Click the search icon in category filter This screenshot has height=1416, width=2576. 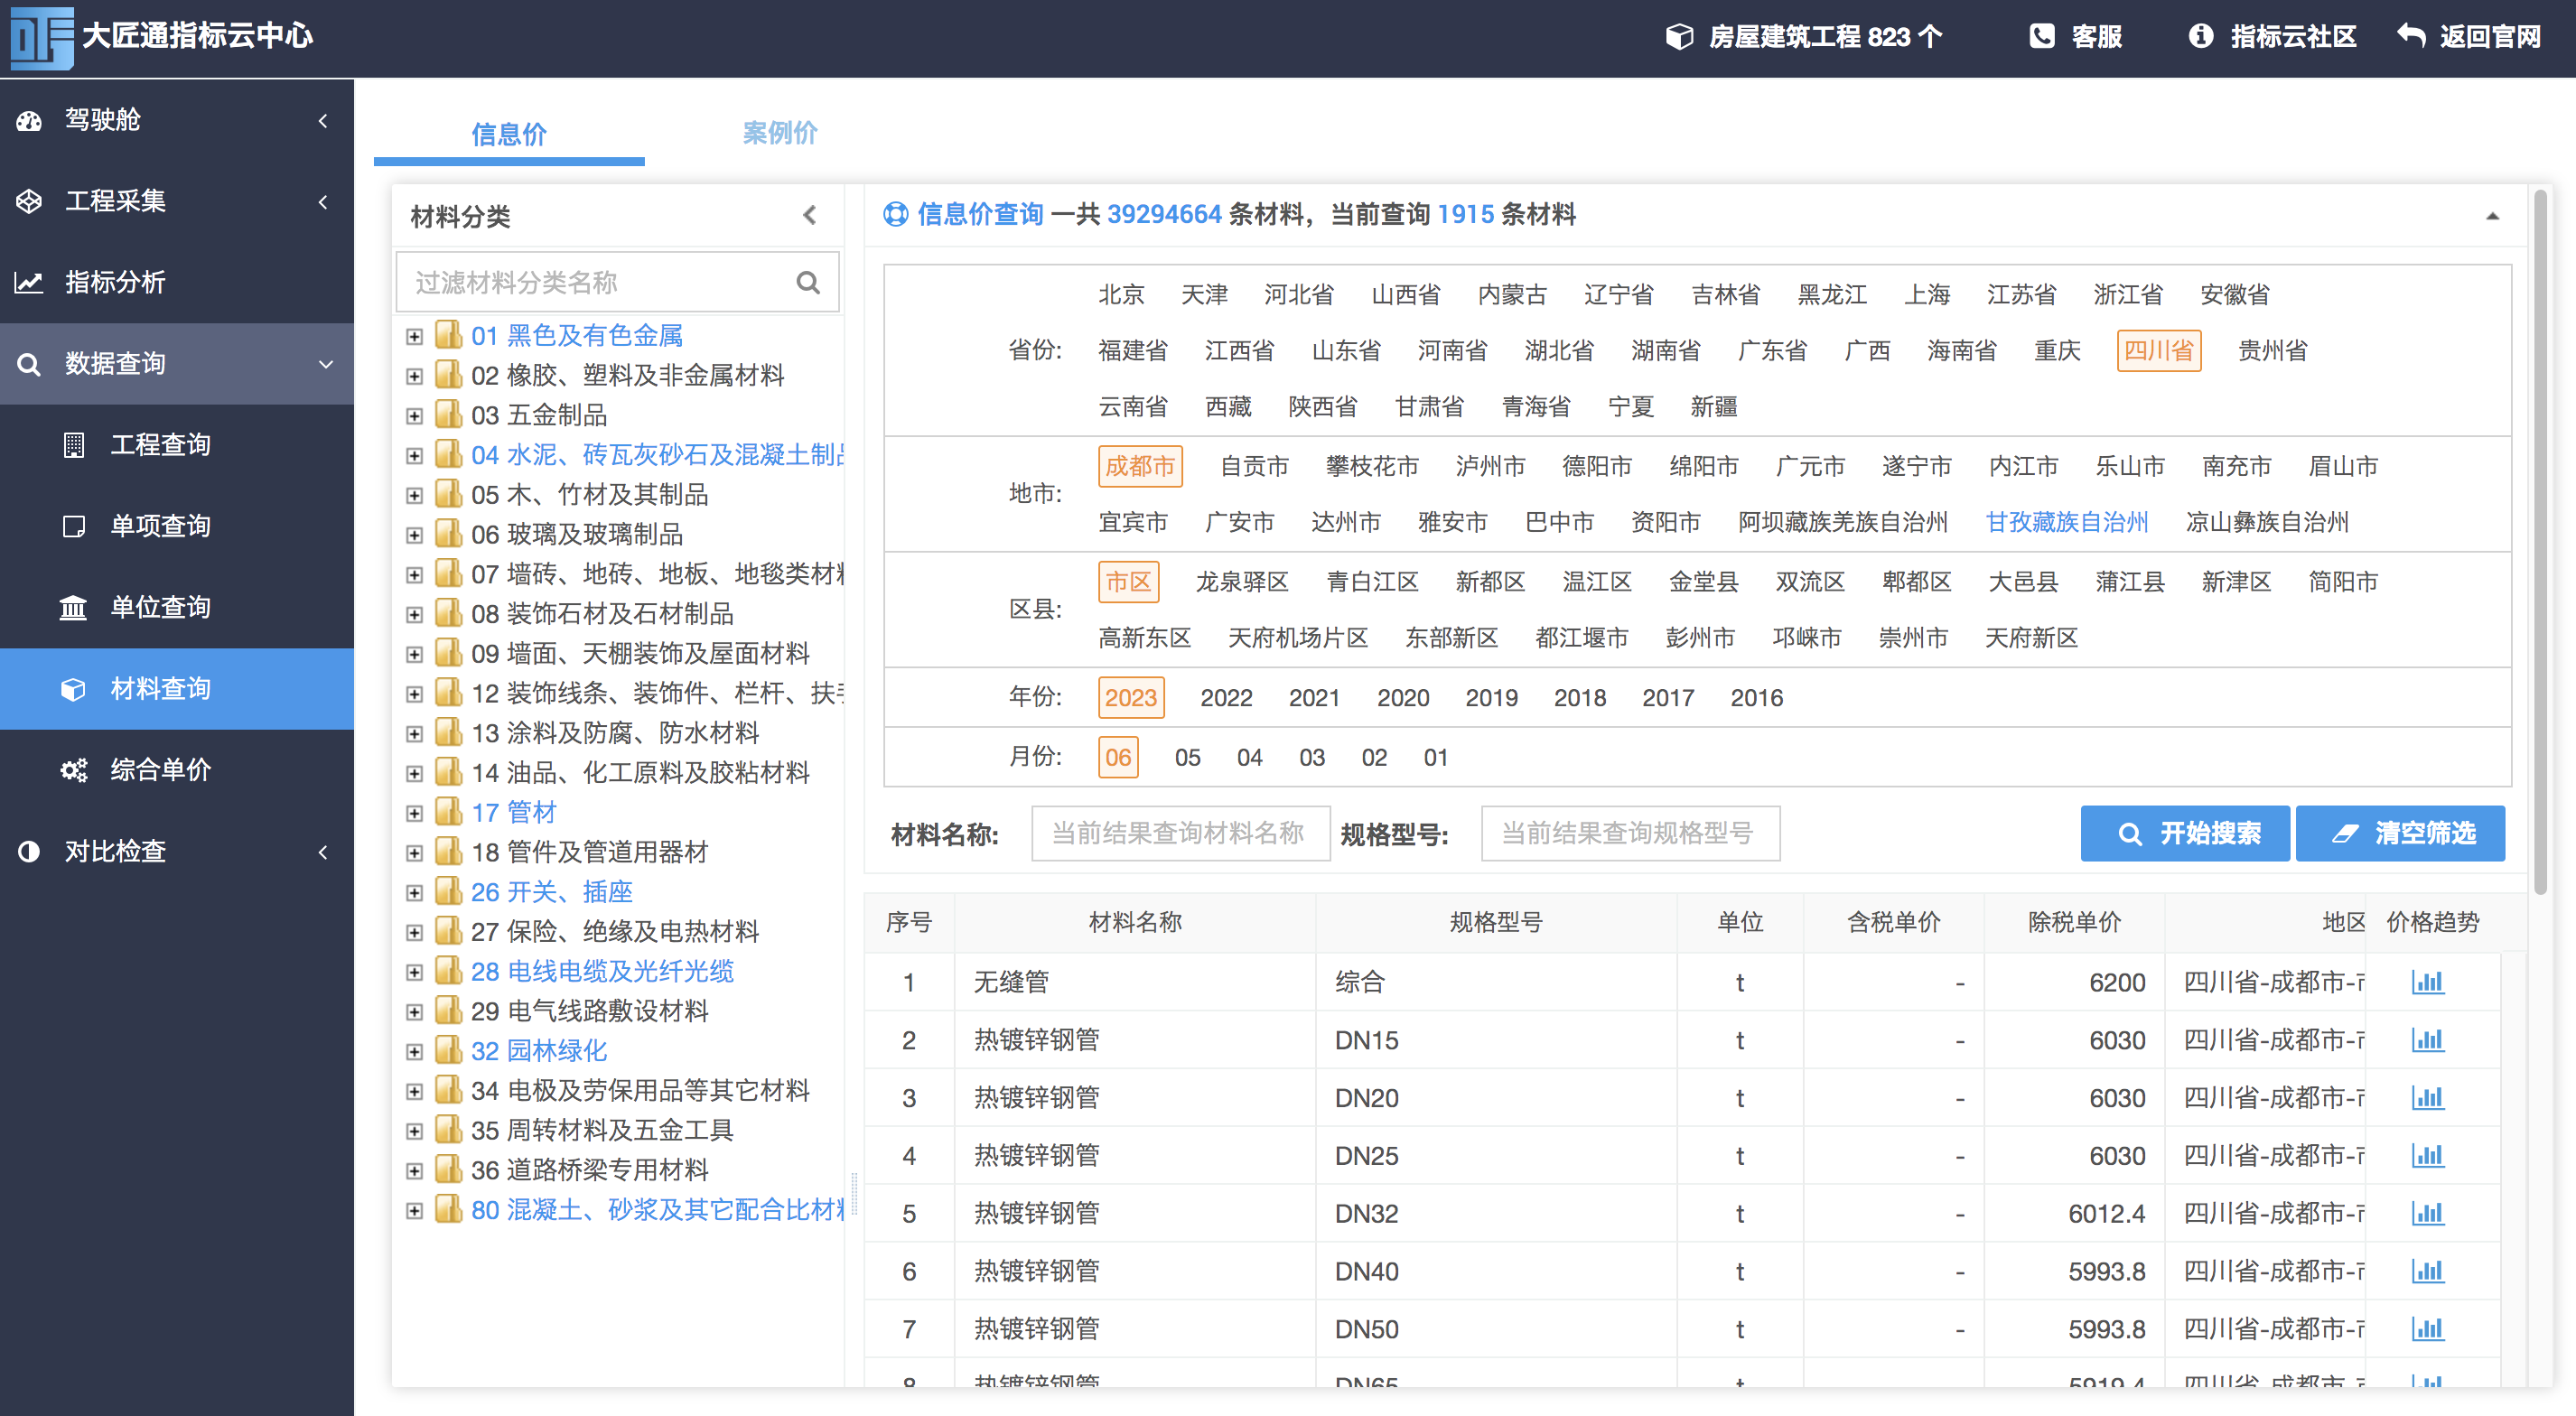pos(808,283)
